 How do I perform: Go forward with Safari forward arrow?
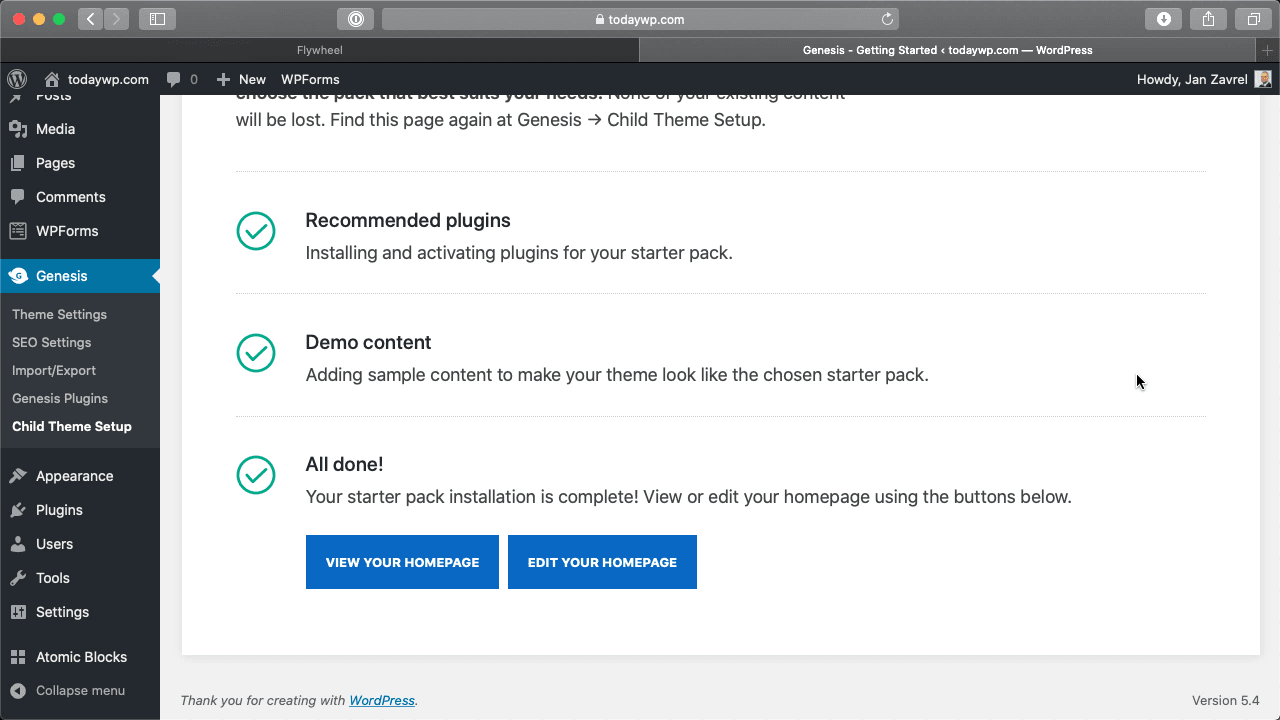pos(116,19)
